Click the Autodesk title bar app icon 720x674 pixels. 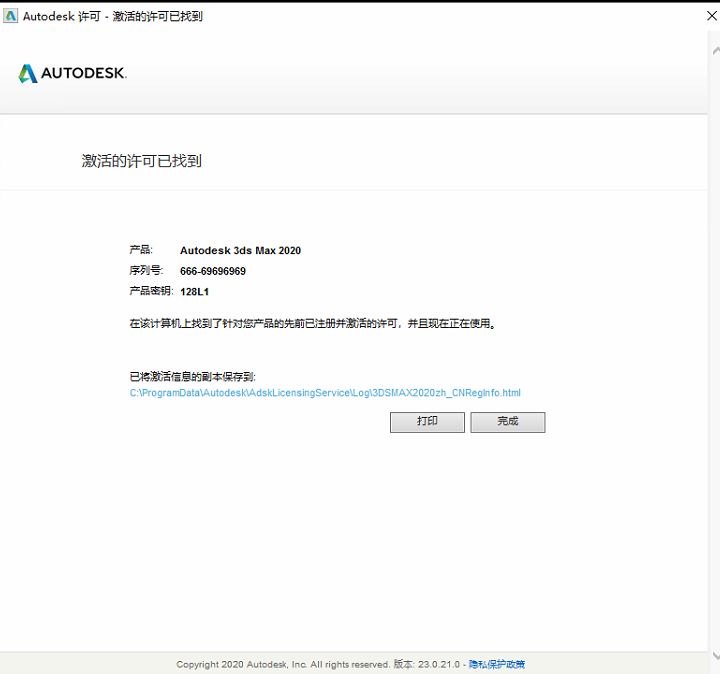10,16
